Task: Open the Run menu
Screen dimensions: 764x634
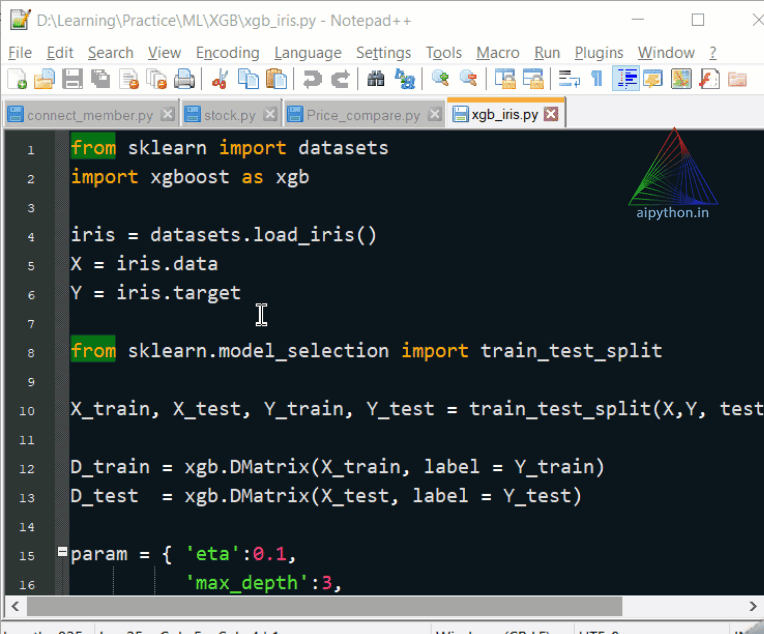Action: (x=547, y=53)
